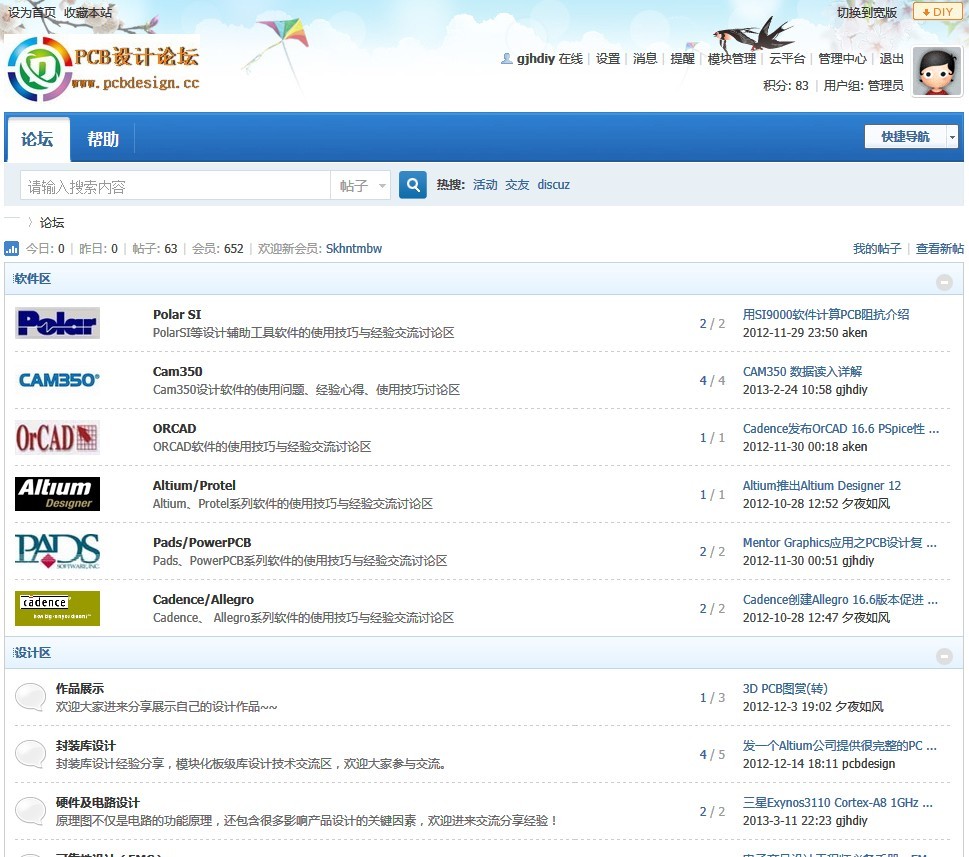Click the 软件区 category heading
The width and height of the screenshot is (969, 857).
tap(32, 279)
